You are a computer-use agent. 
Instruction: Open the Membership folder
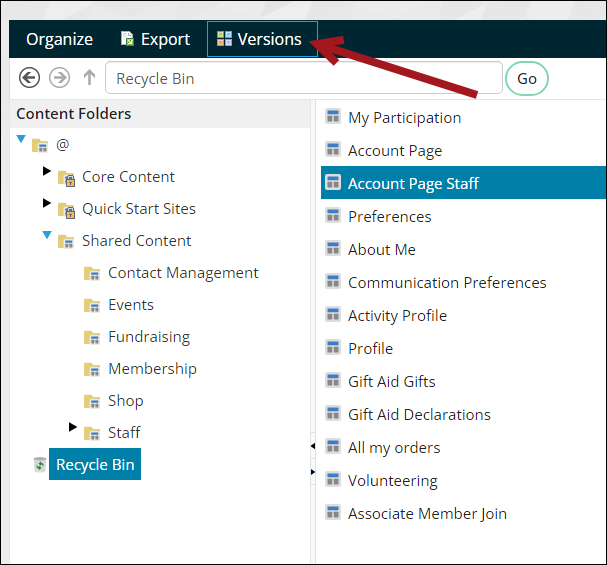coord(153,369)
